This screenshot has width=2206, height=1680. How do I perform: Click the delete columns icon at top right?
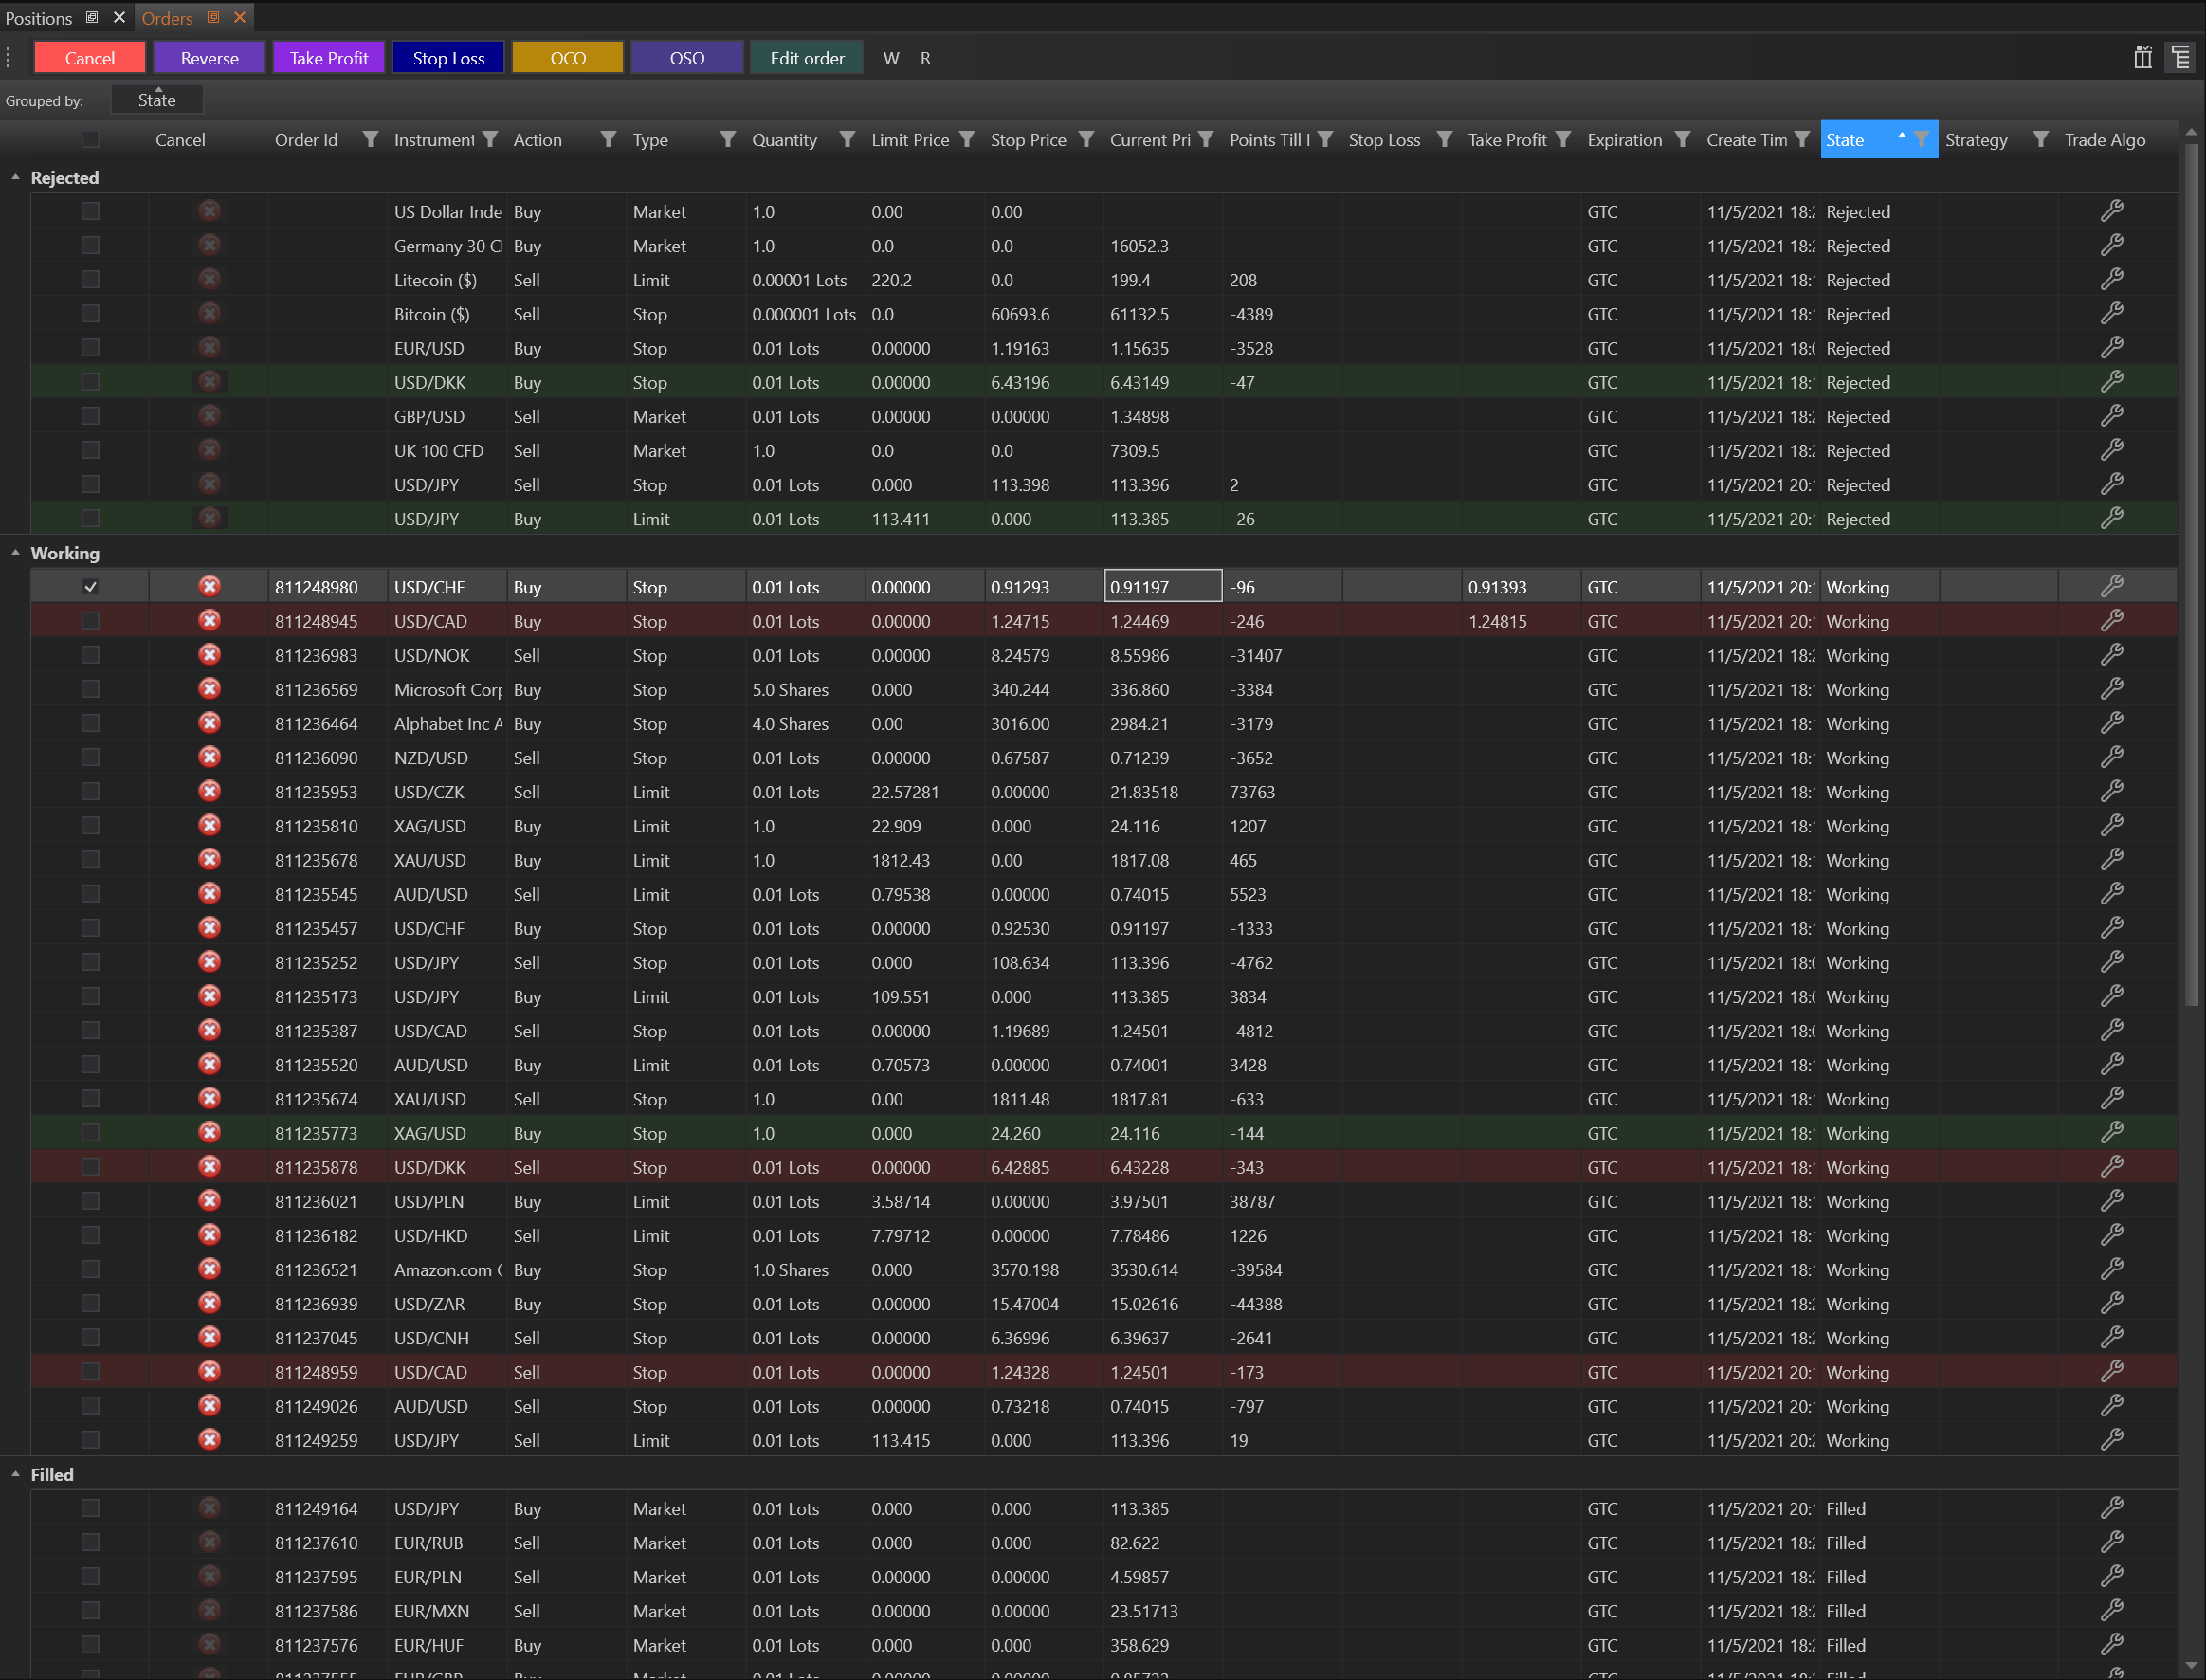click(x=2142, y=57)
